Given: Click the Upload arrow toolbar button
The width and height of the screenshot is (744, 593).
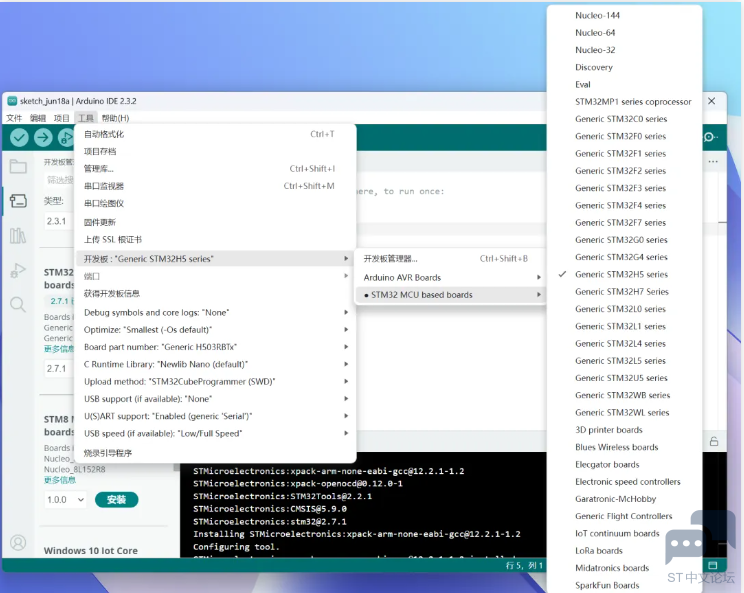Looking at the screenshot, I should coord(43,138).
